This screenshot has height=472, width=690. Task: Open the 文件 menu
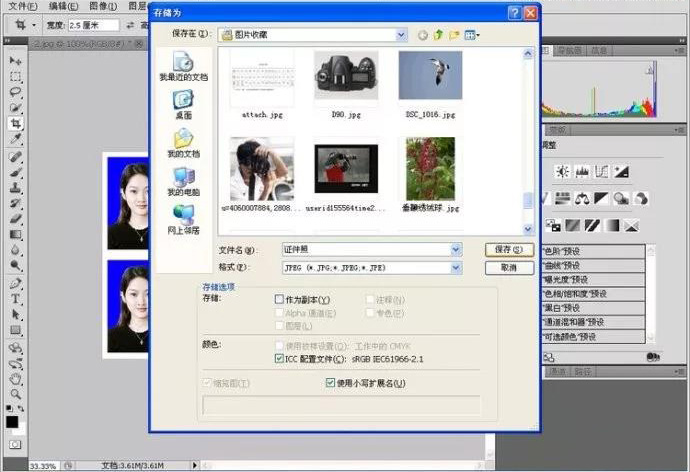click(x=23, y=6)
